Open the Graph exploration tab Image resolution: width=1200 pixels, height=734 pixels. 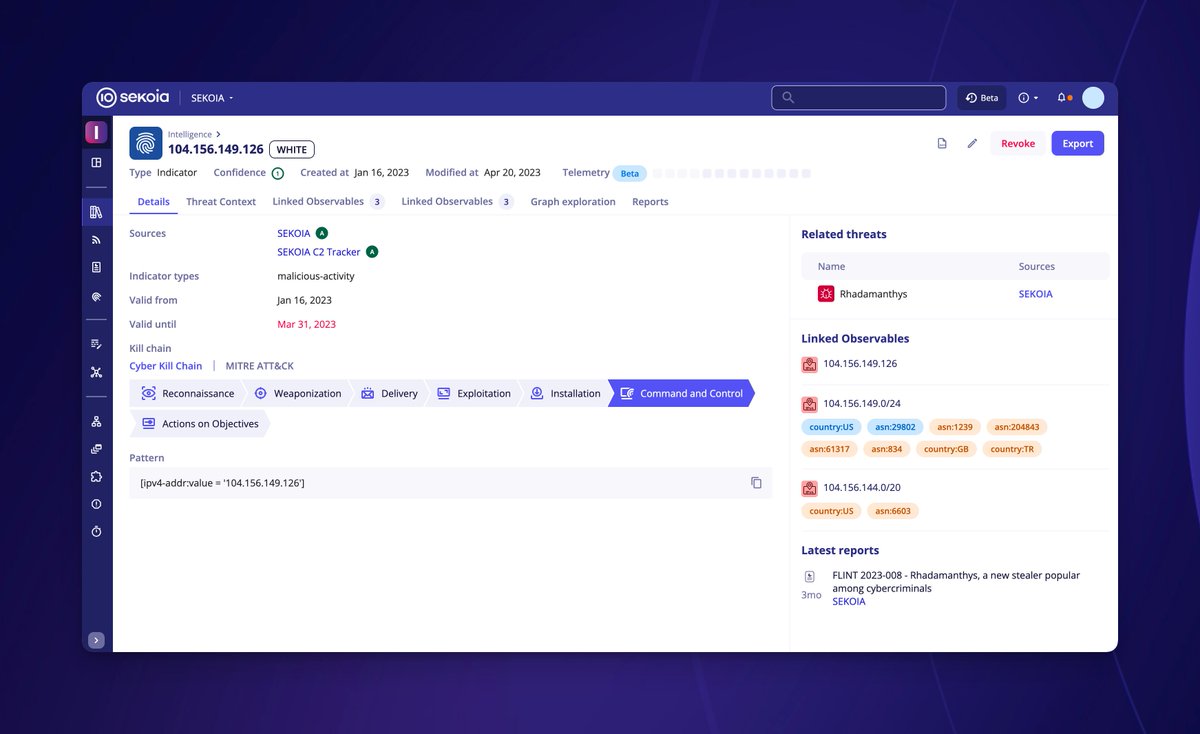click(x=573, y=202)
